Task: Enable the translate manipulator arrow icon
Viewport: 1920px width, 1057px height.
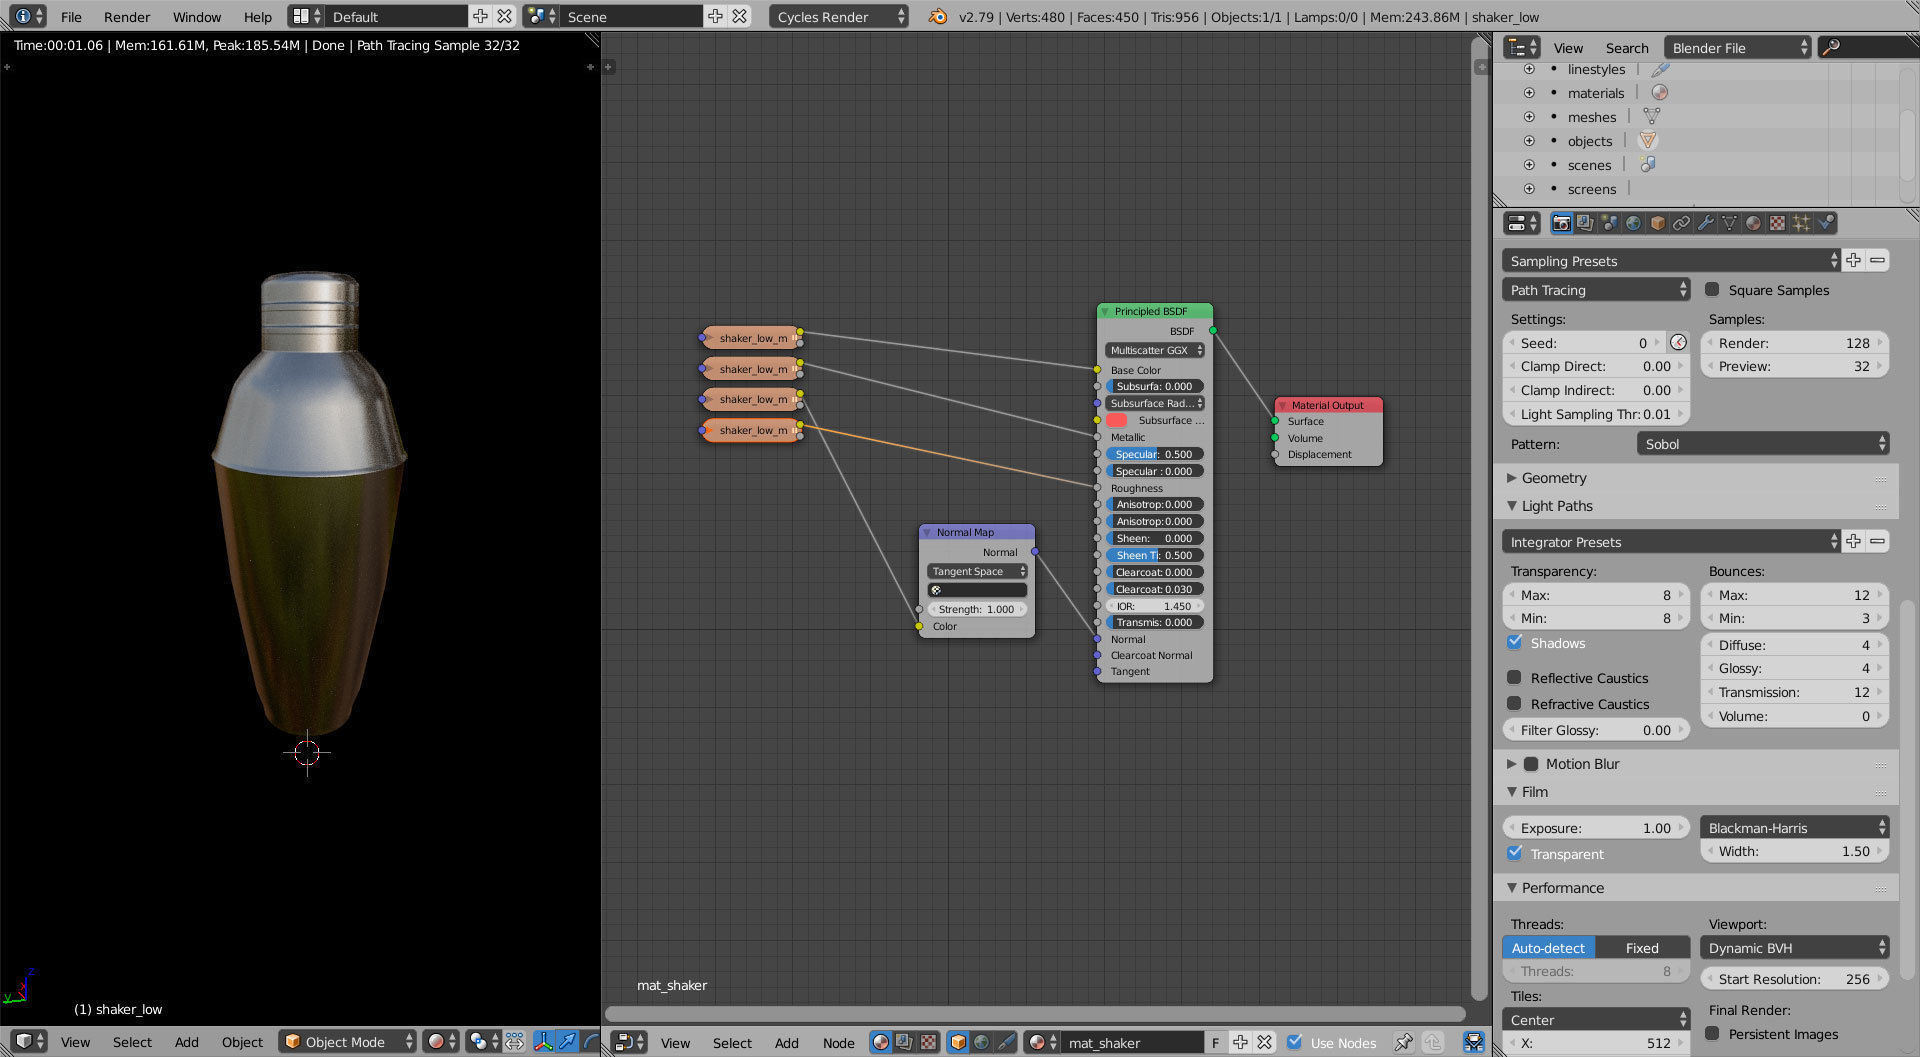Action: point(567,1042)
